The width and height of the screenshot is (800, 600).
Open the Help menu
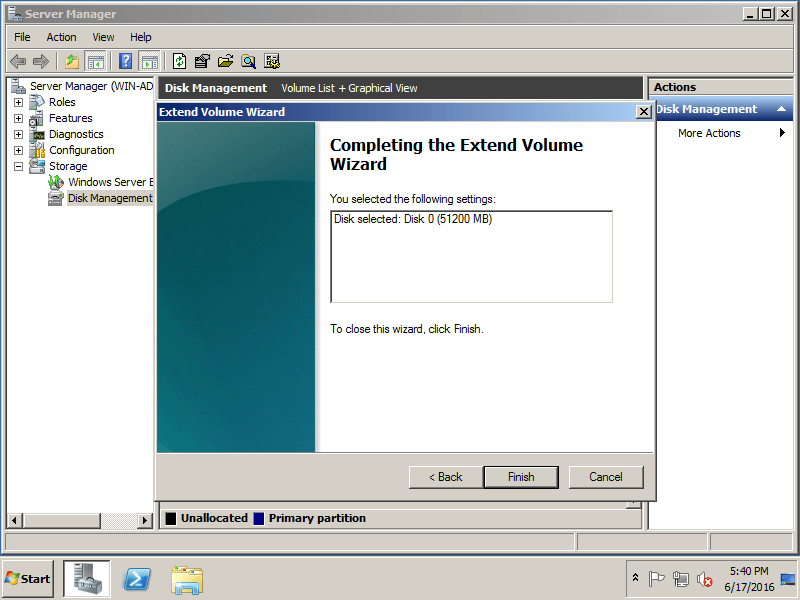(140, 37)
